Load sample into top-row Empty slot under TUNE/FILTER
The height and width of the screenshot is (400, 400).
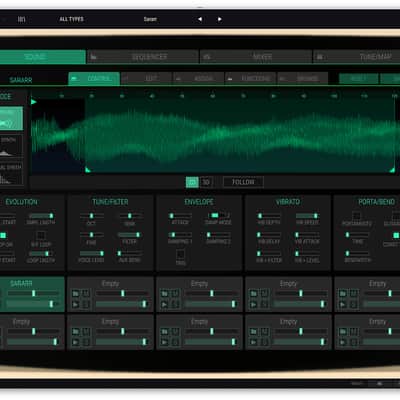click(x=76, y=294)
